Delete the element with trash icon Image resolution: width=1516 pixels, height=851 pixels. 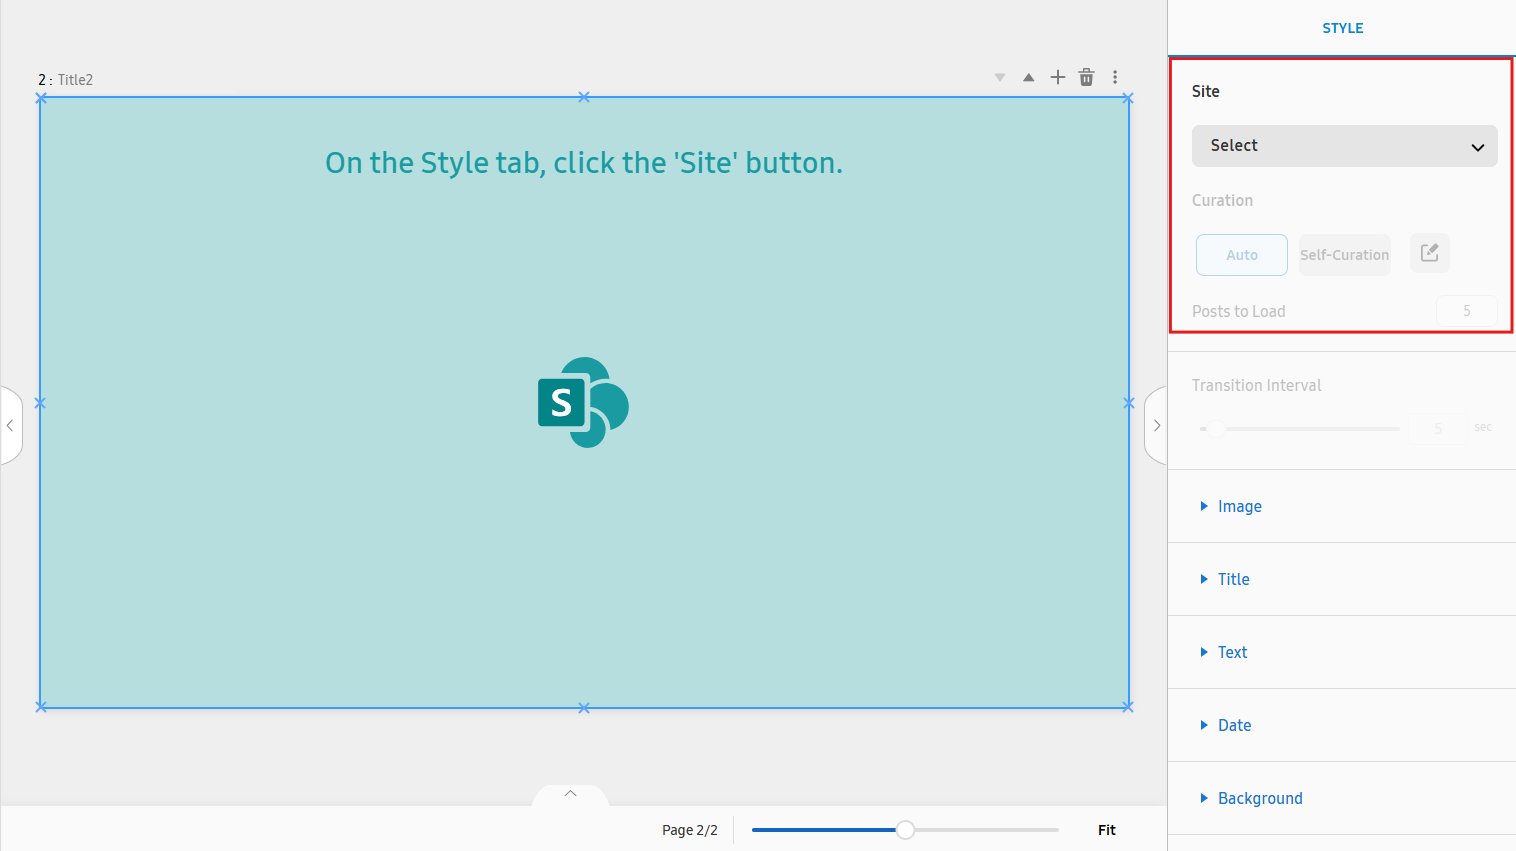1086,77
